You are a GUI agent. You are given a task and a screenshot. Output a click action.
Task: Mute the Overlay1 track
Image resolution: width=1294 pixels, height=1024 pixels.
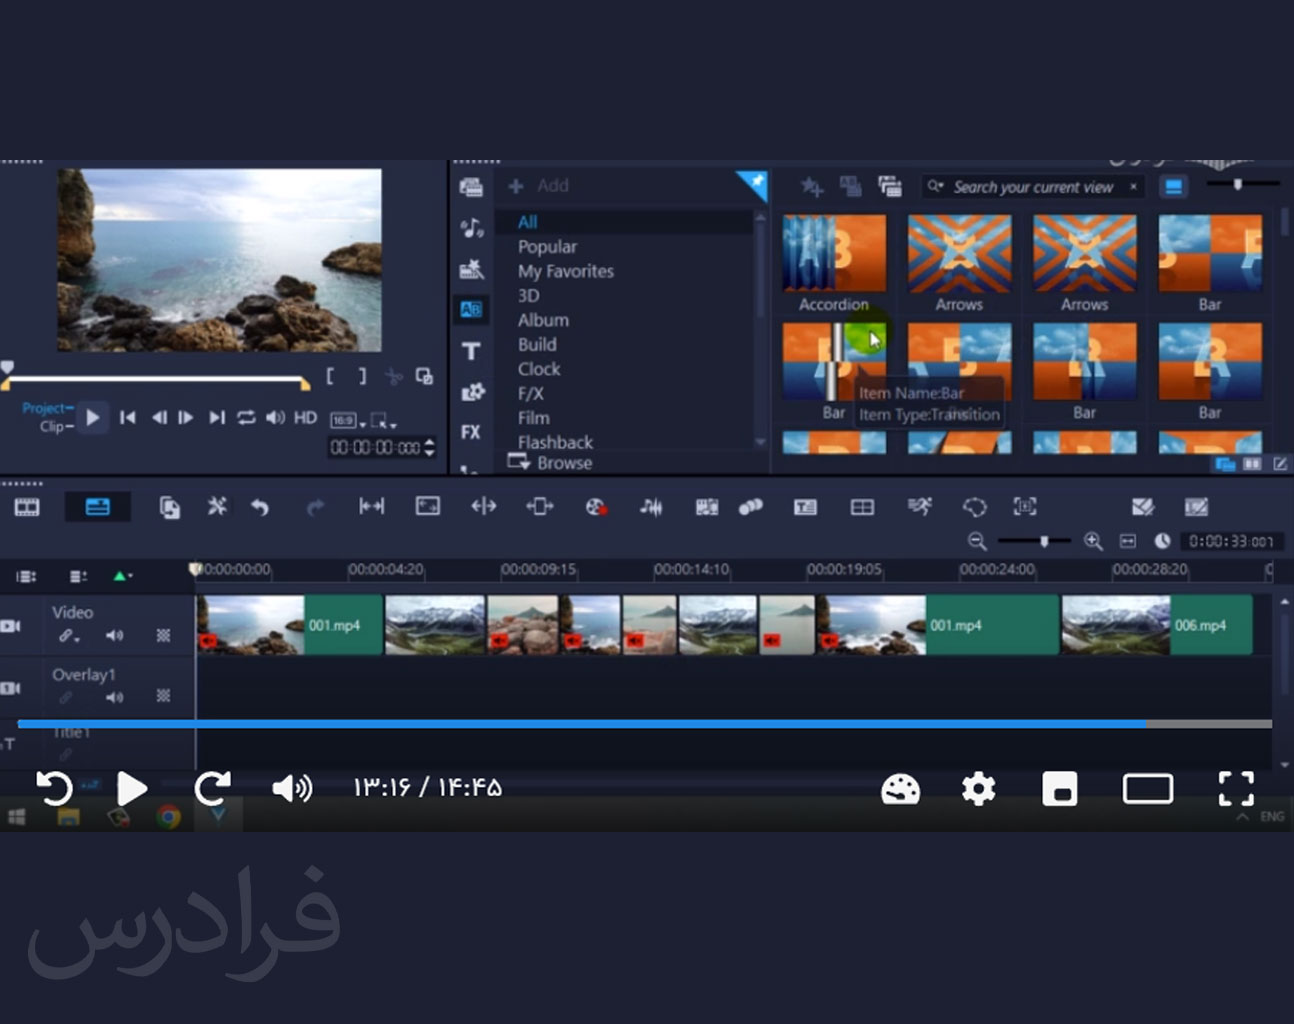pyautogui.click(x=114, y=698)
